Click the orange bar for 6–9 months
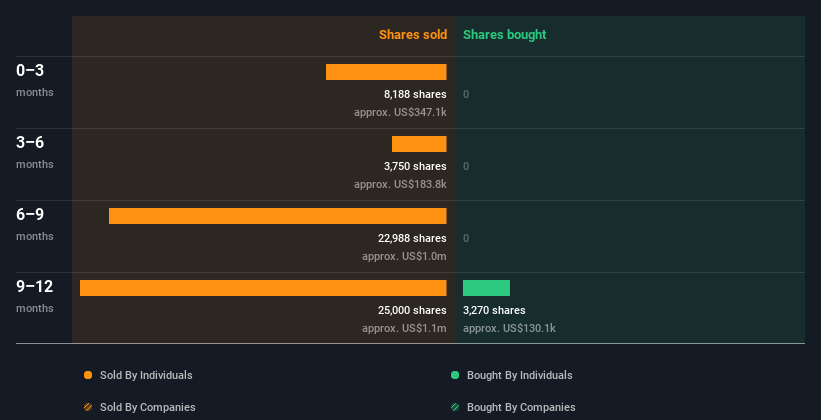This screenshot has height=420, width=821. 278,216
